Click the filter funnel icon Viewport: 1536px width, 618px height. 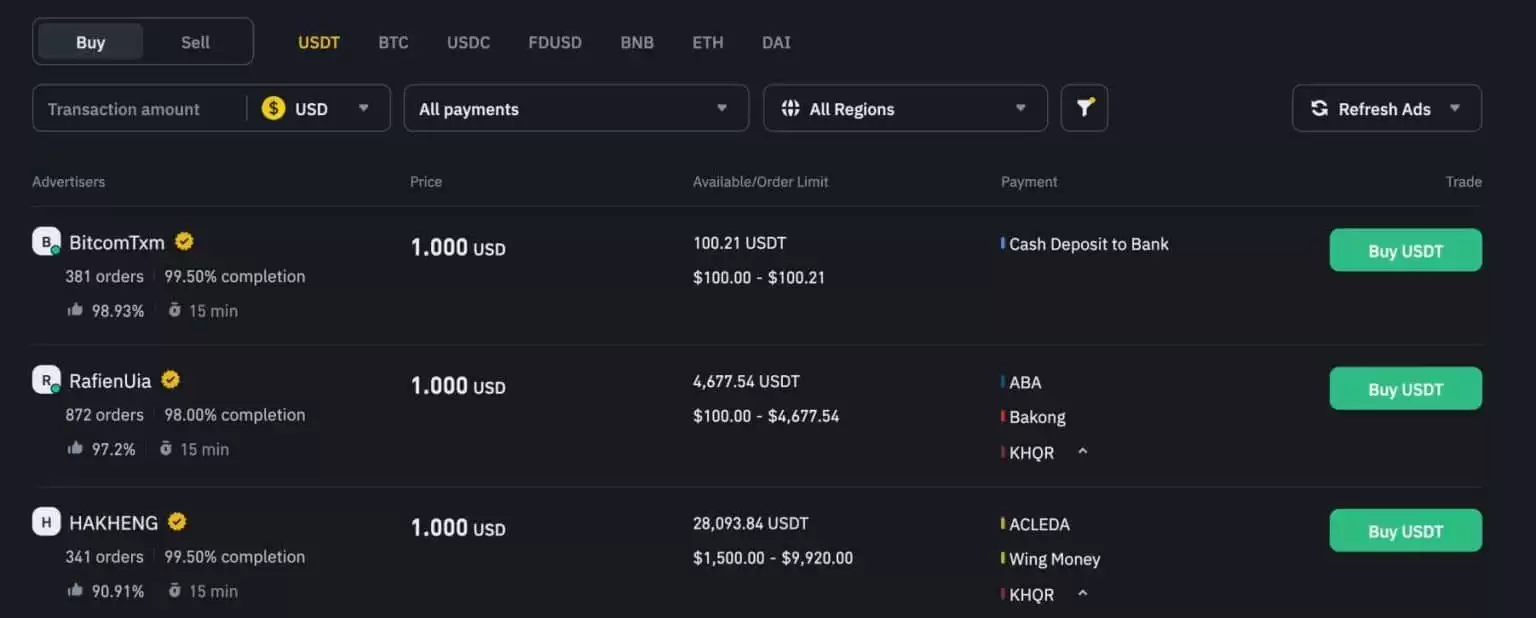coord(1084,108)
